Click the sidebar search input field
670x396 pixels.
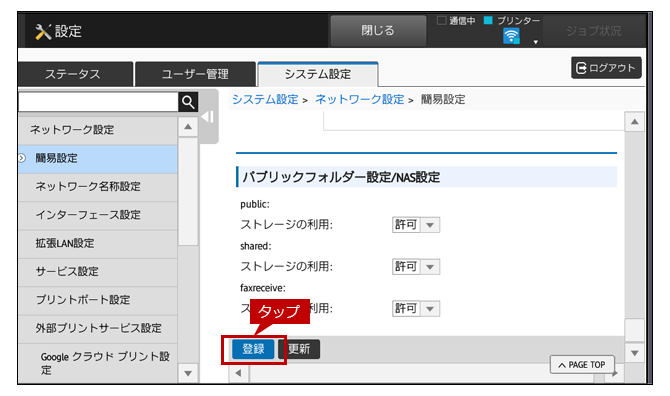point(98,102)
